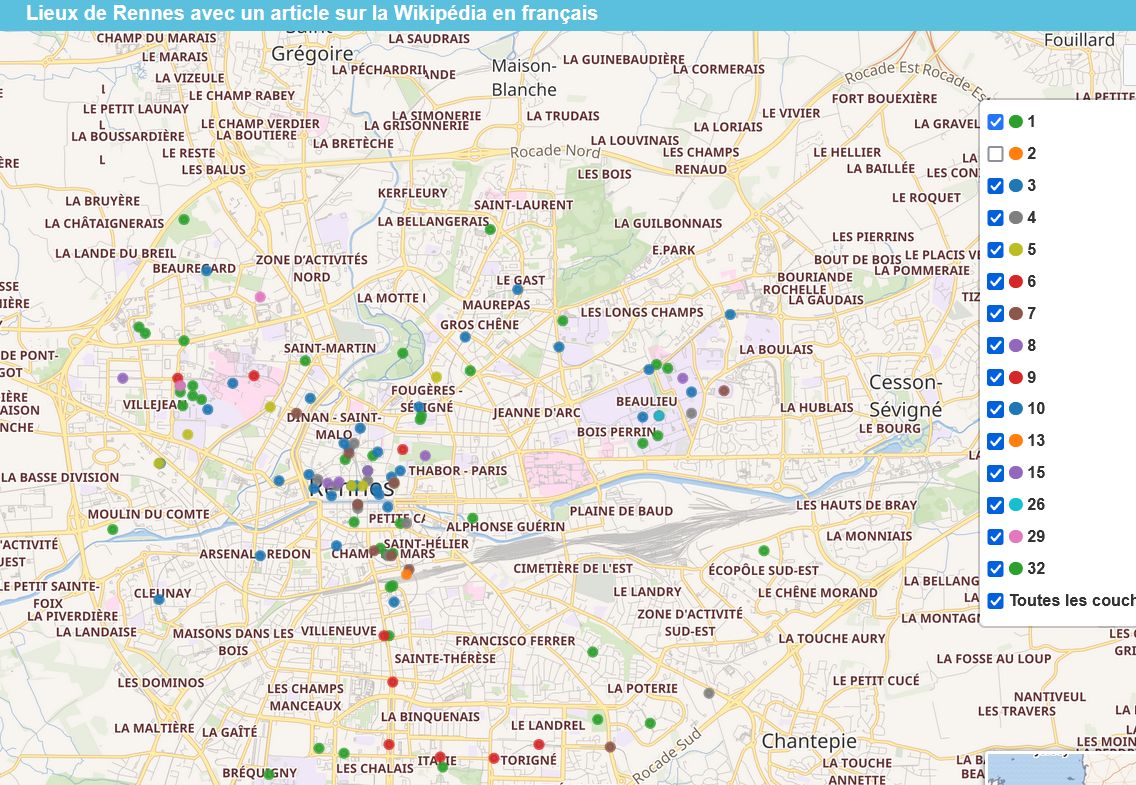1136x785 pixels.
Task: Click the 'JEANNE D'ARC' district label
Action: pos(537,413)
